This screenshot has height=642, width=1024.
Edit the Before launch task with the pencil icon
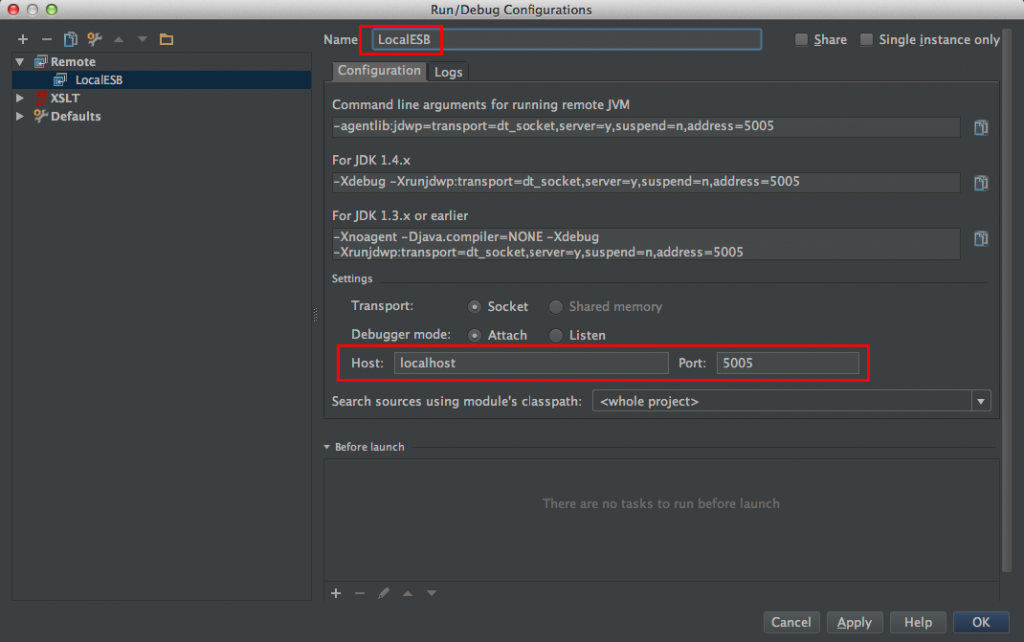[x=383, y=593]
